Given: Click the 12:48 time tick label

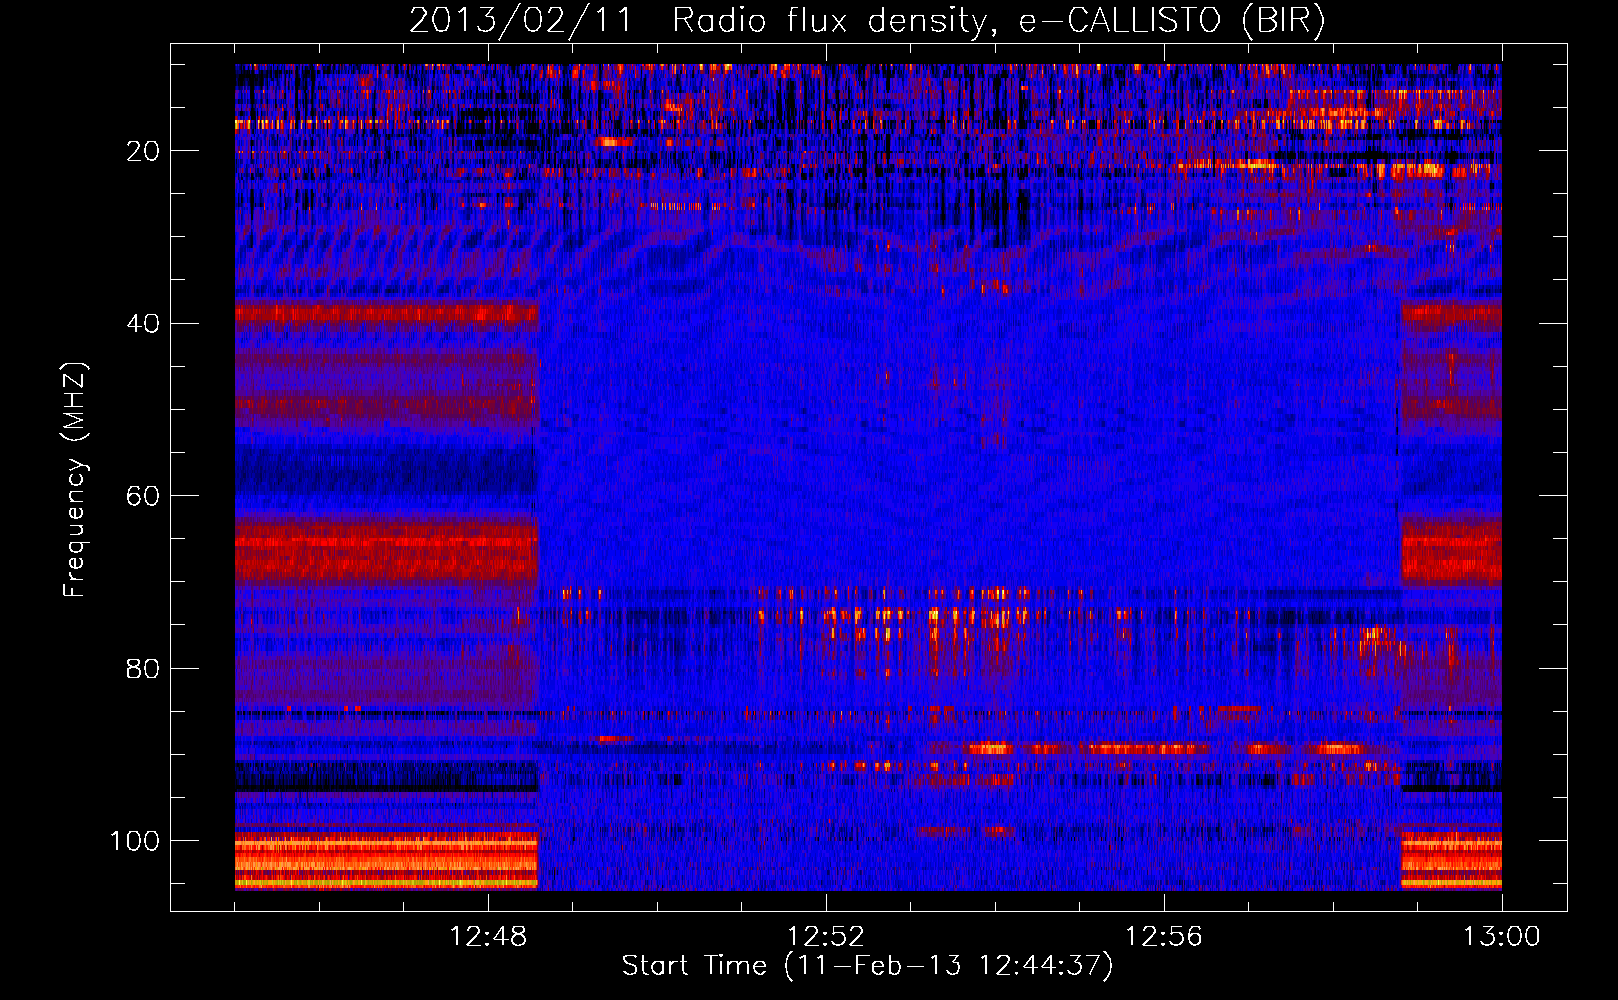Looking at the screenshot, I should [488, 937].
